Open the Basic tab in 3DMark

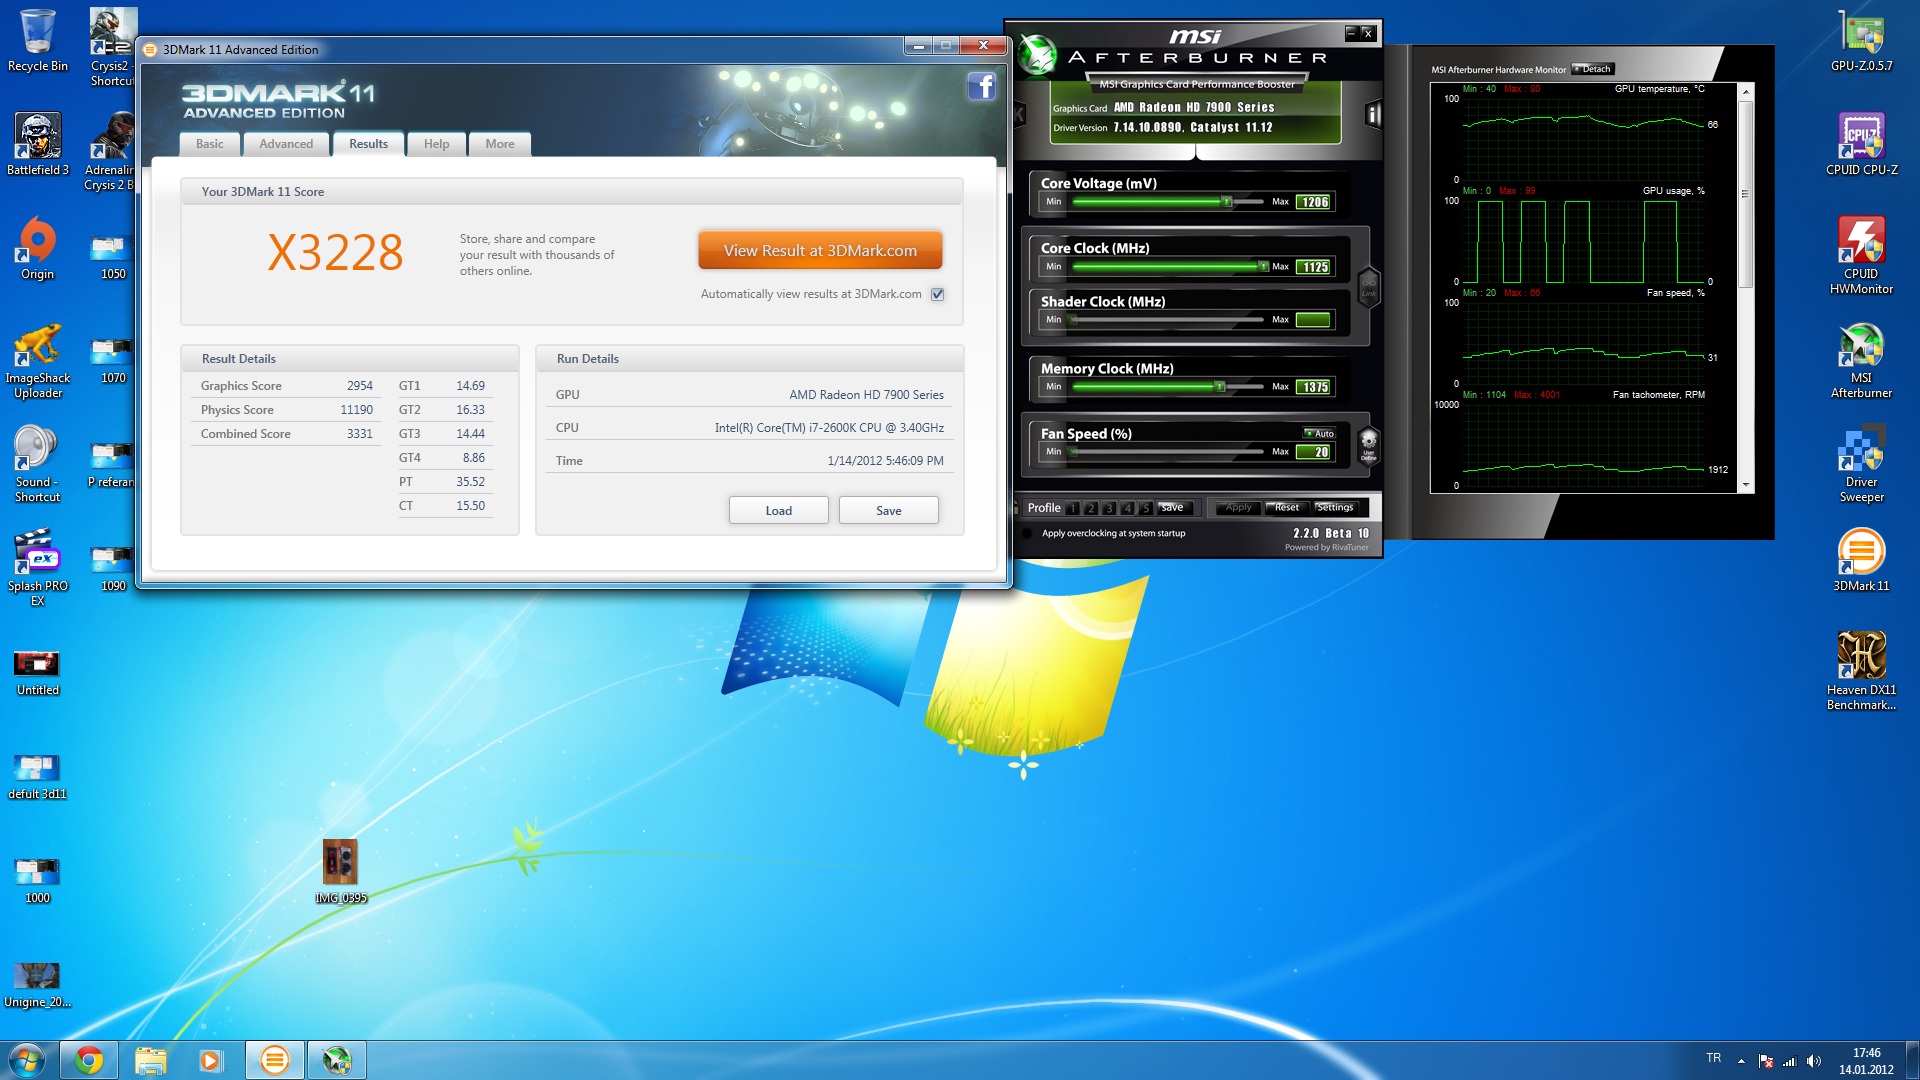(x=210, y=144)
